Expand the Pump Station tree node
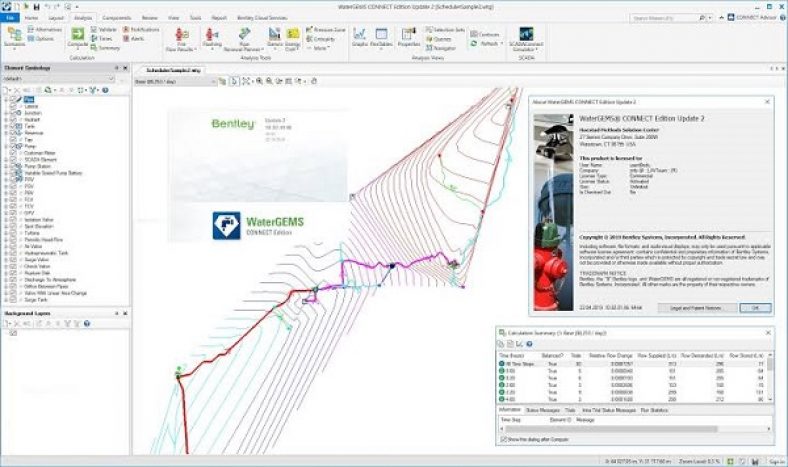 click(x=6, y=166)
